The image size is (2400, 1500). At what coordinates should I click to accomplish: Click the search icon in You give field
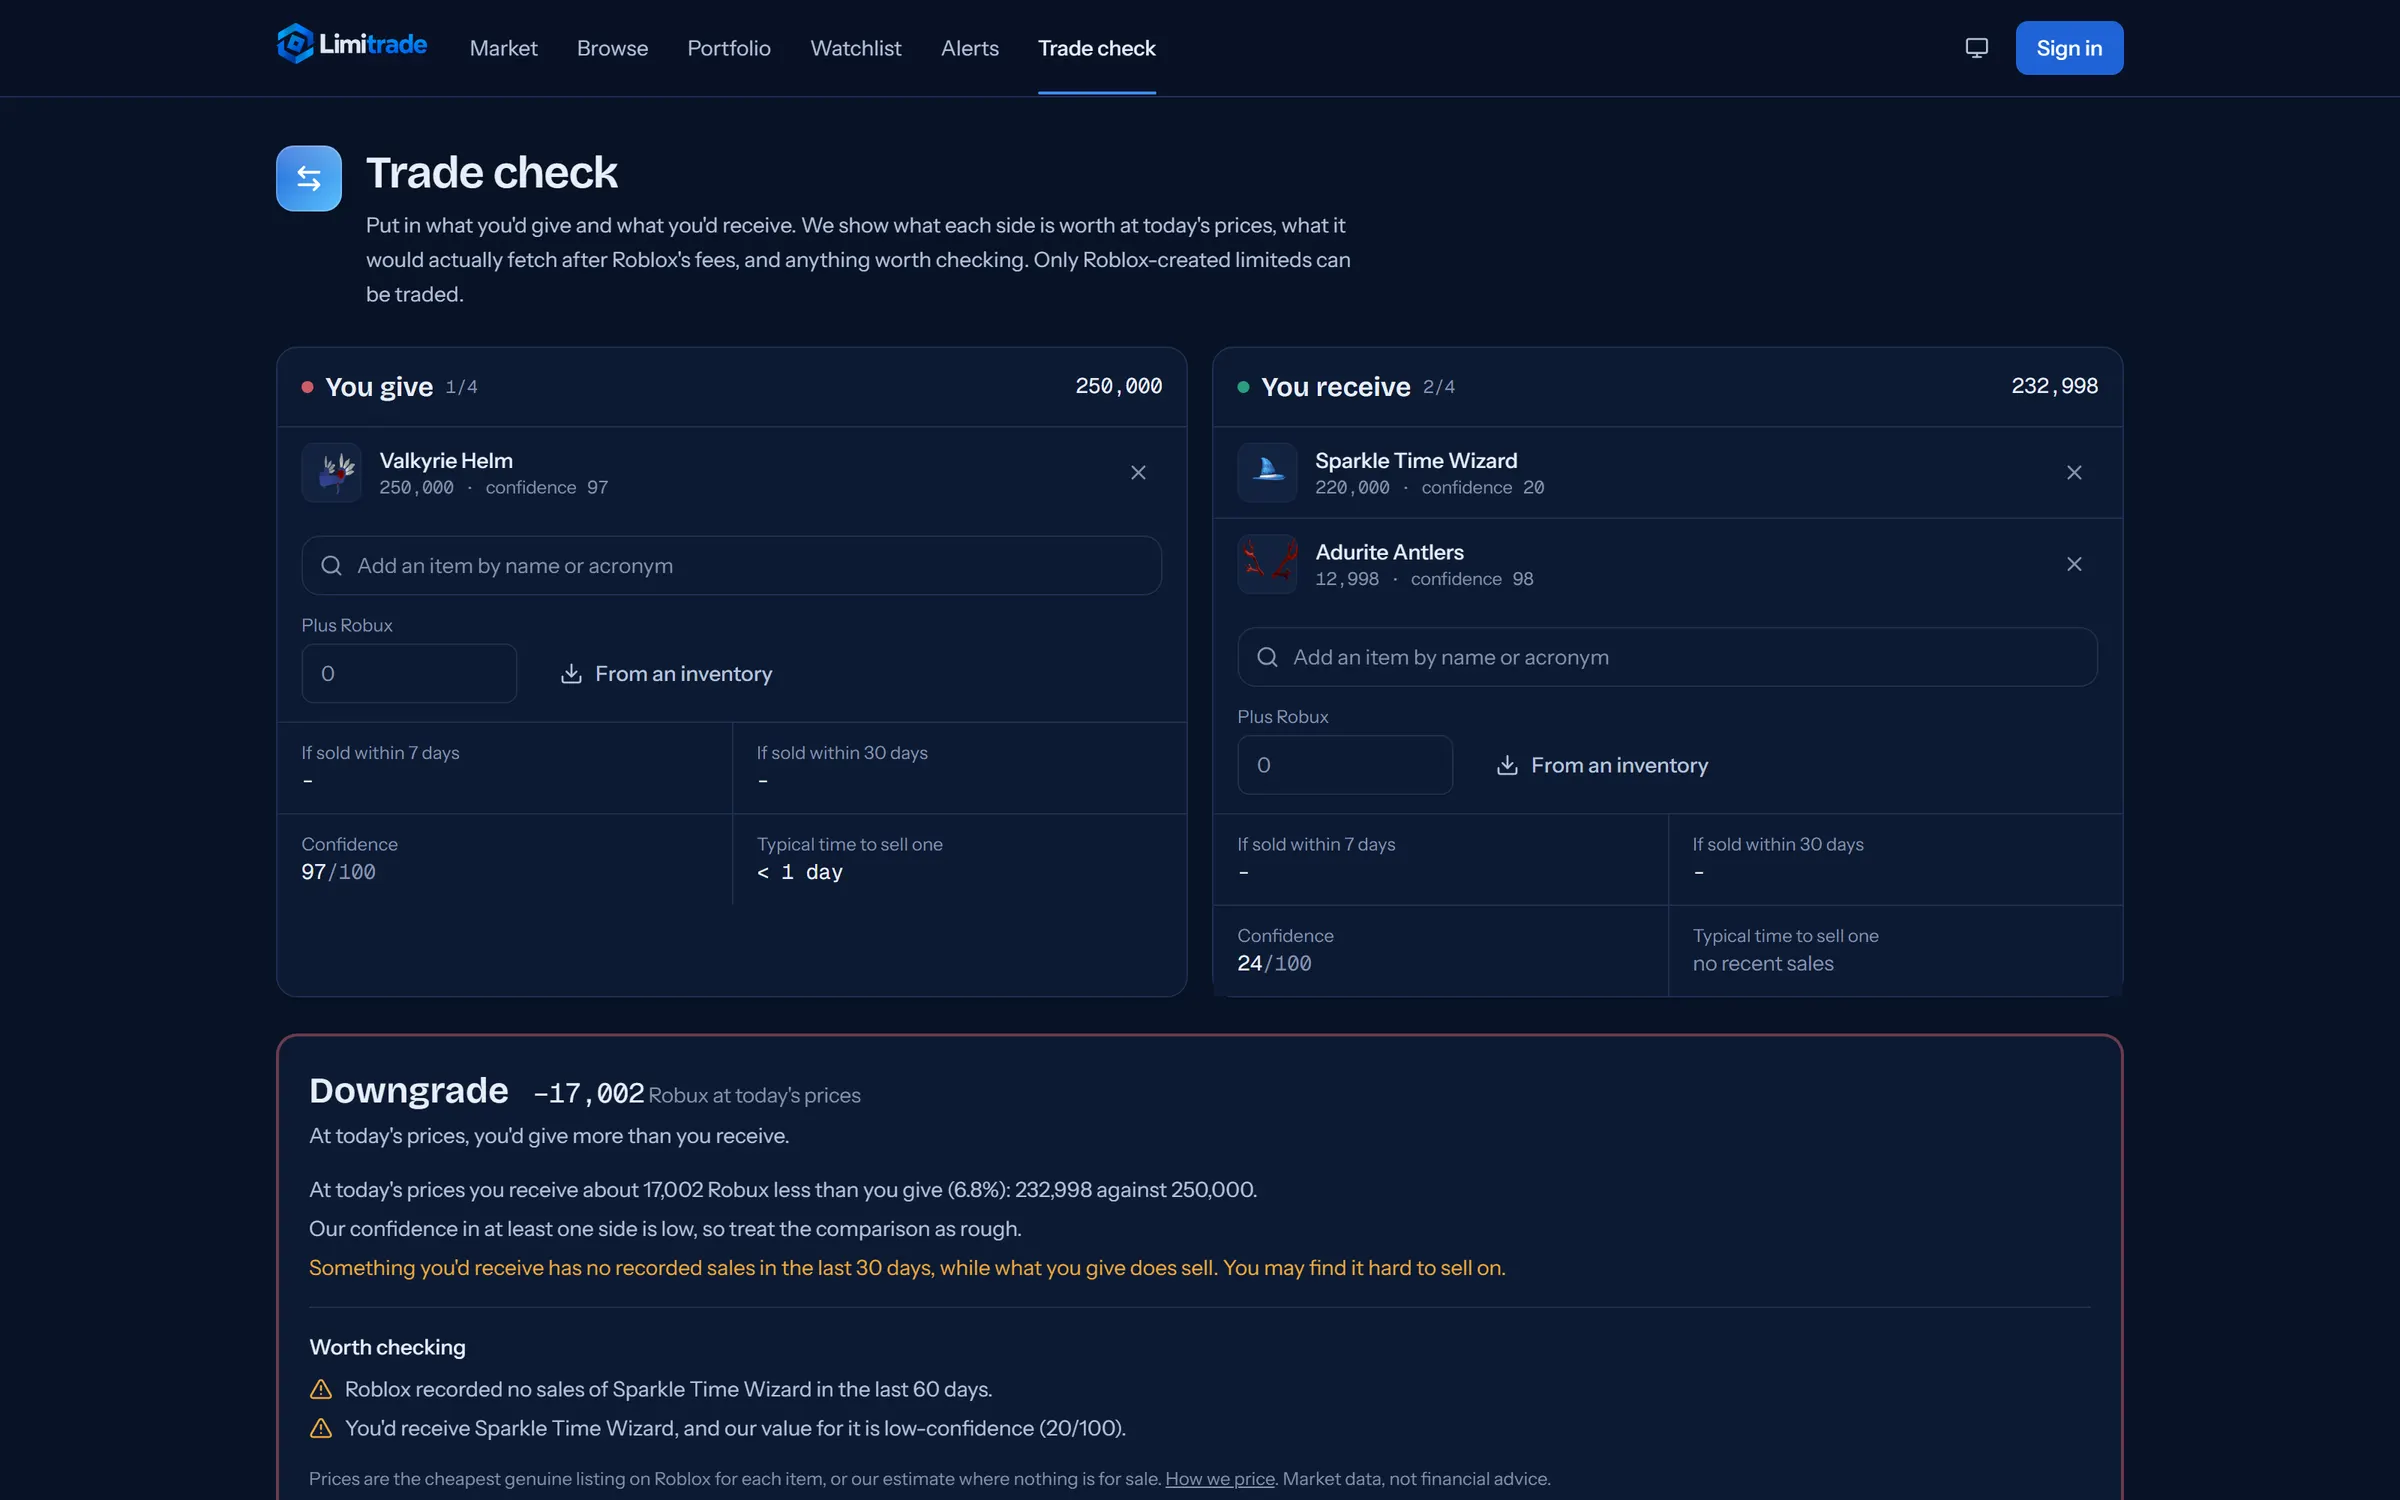pos(331,566)
